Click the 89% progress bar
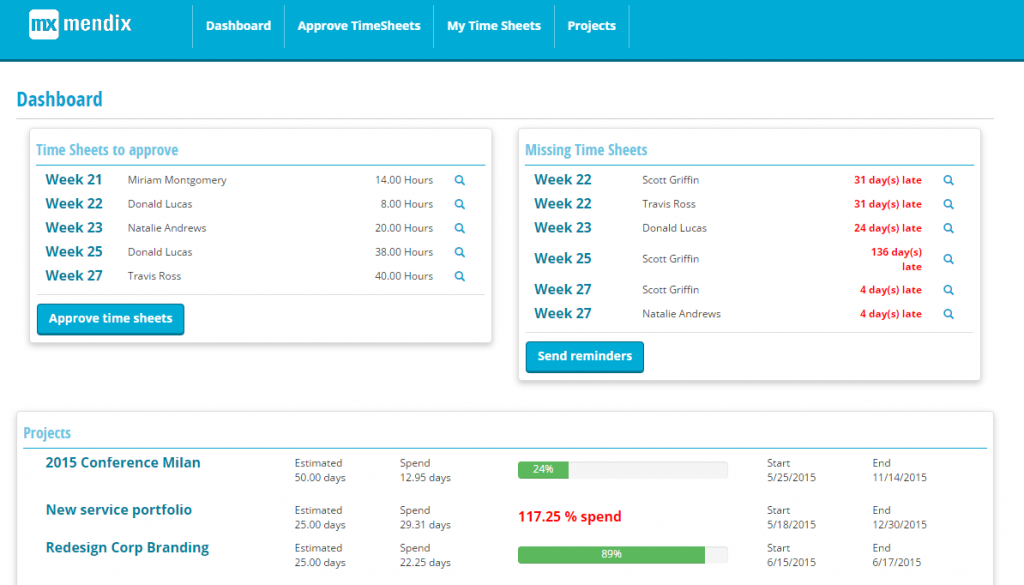This screenshot has width=1024, height=585. pos(622,554)
